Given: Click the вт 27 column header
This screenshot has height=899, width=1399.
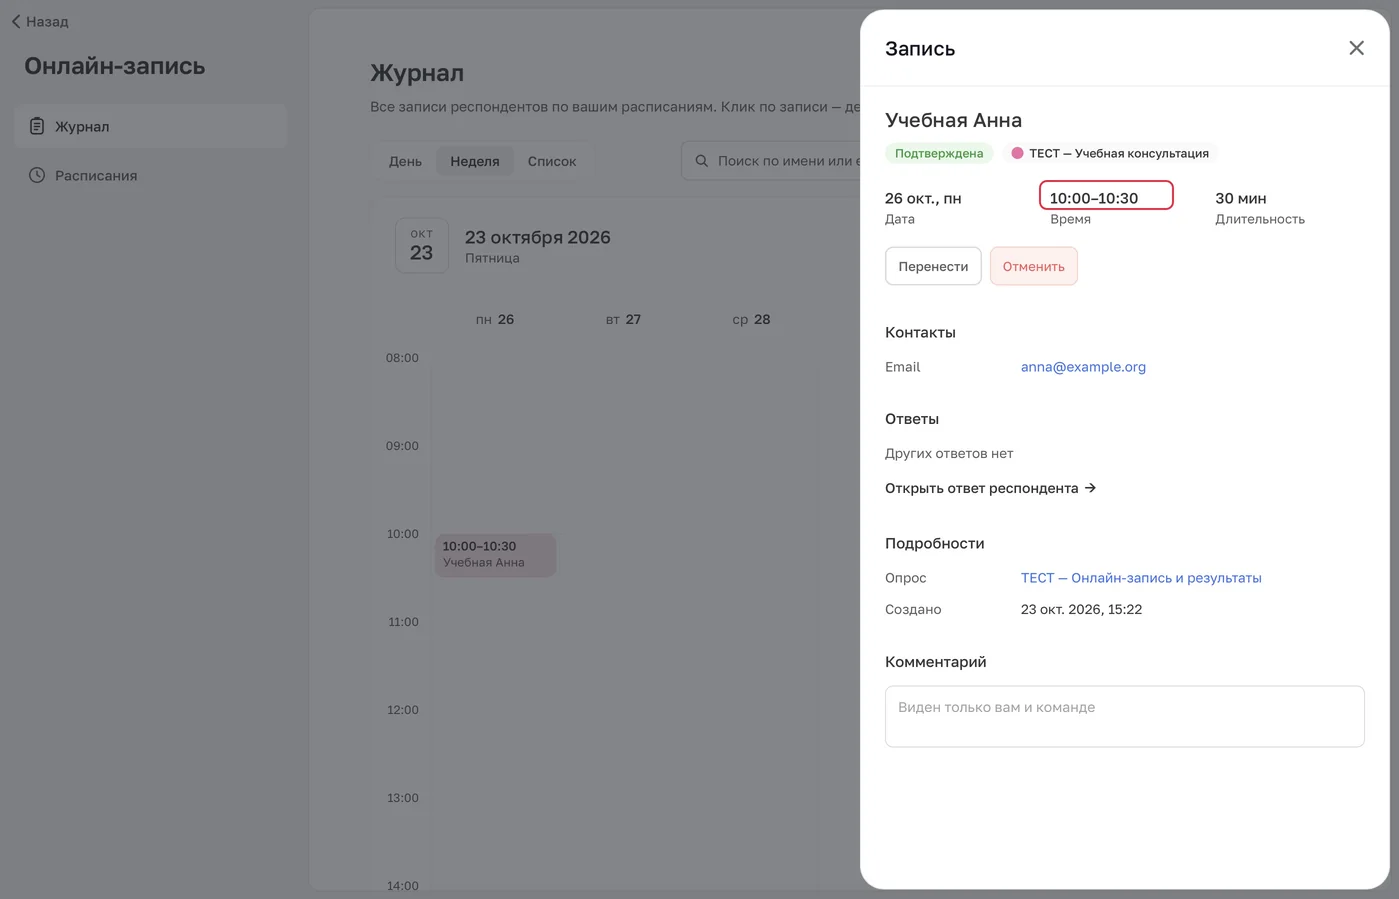Looking at the screenshot, I should (x=623, y=319).
